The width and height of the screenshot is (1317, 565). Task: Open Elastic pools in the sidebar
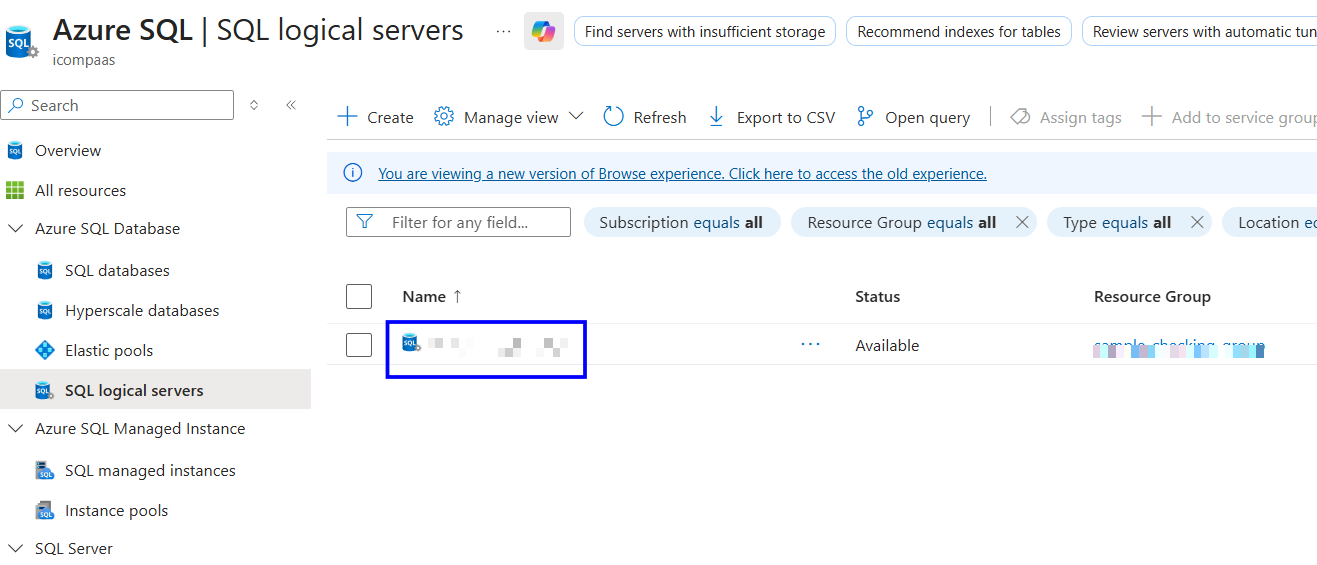[x=109, y=351]
